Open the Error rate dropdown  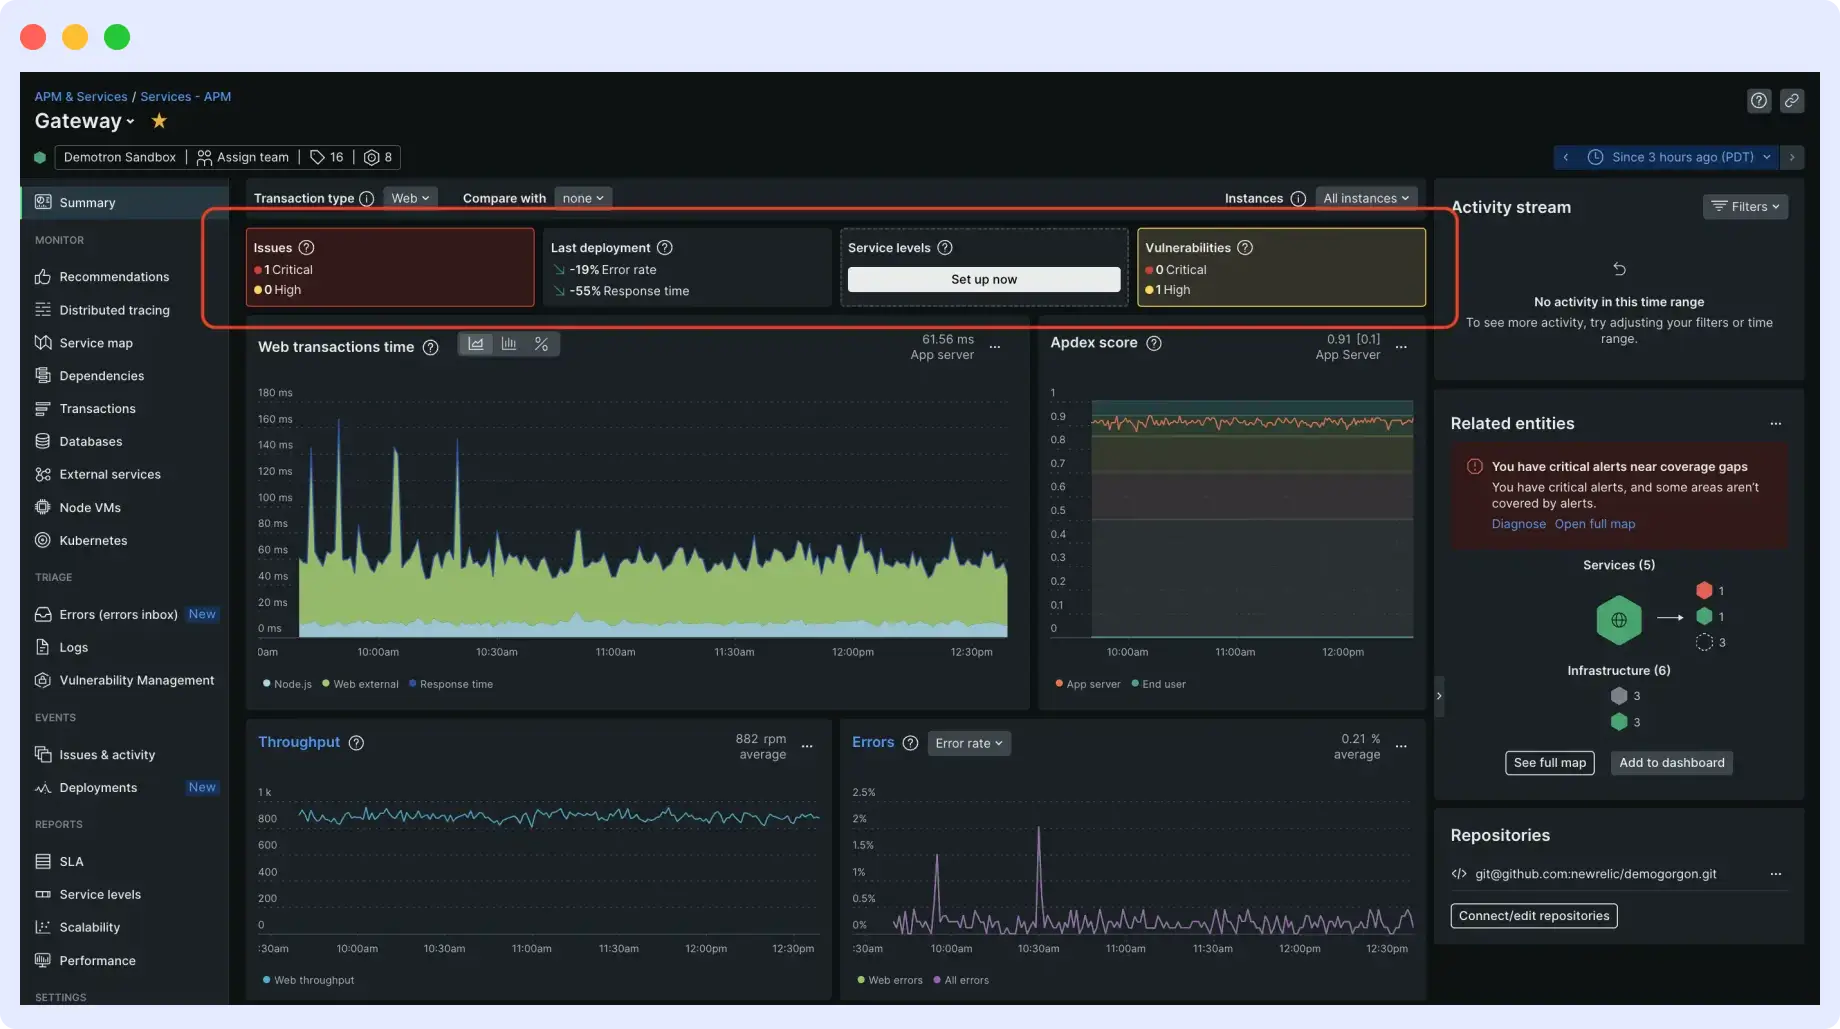click(x=969, y=743)
